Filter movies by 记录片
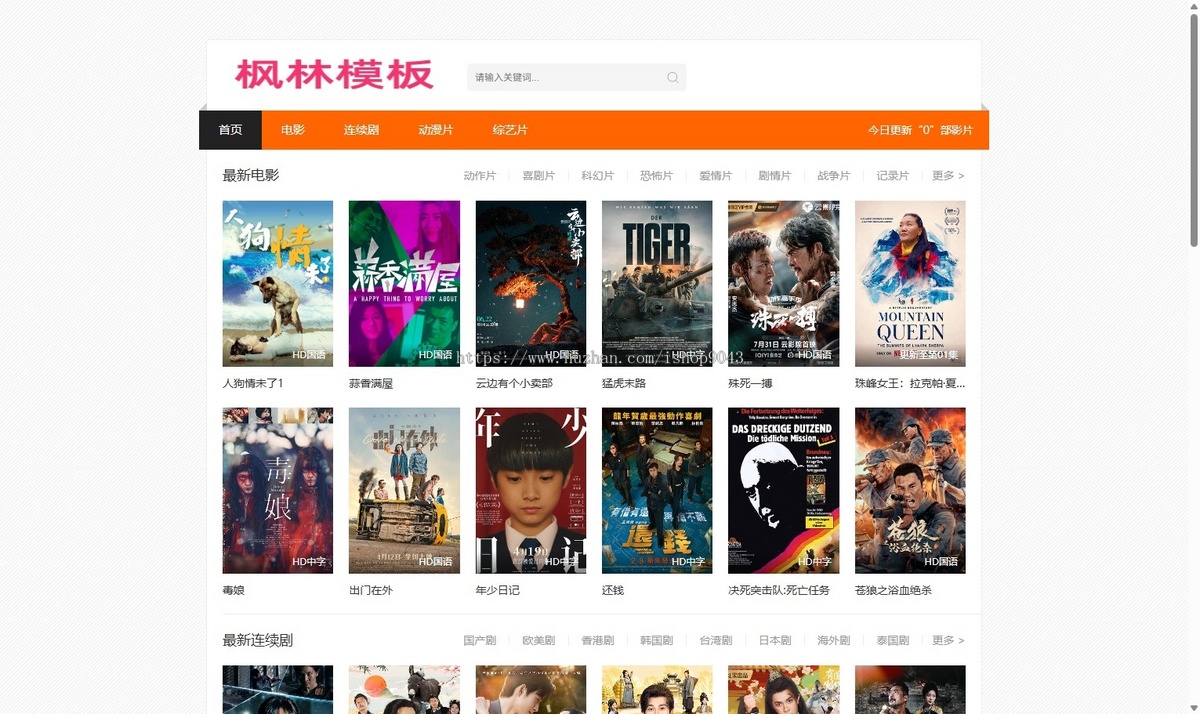Image resolution: width=1200 pixels, height=714 pixels. pos(893,176)
